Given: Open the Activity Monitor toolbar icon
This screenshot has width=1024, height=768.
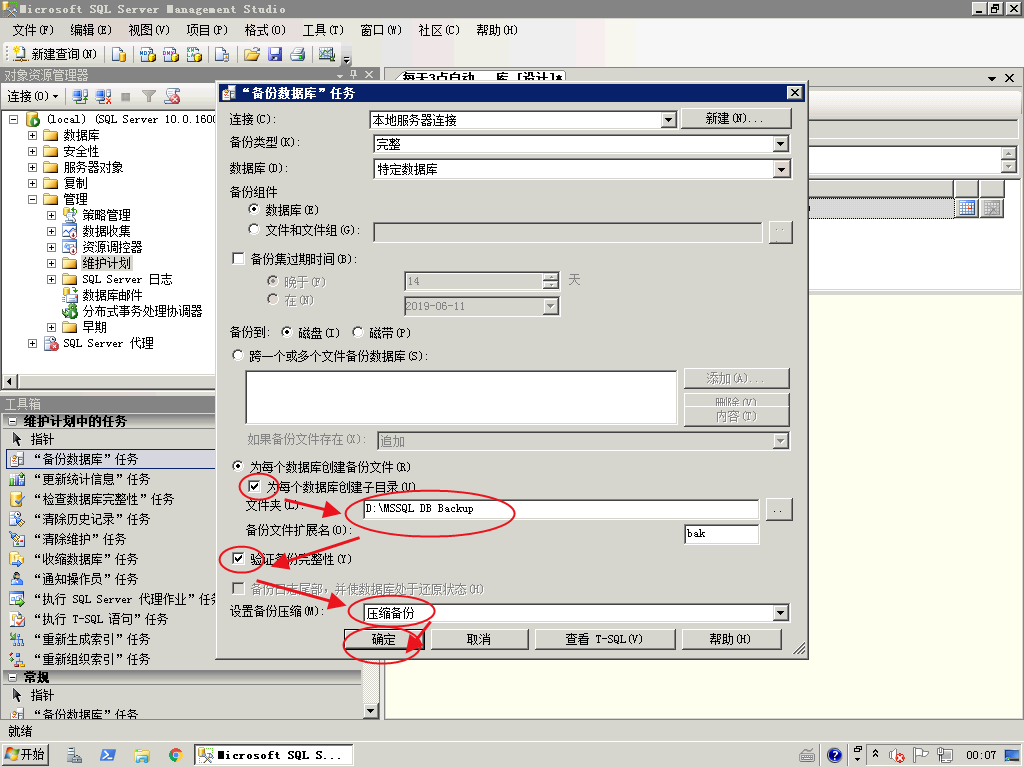Looking at the screenshot, I should tap(327, 54).
